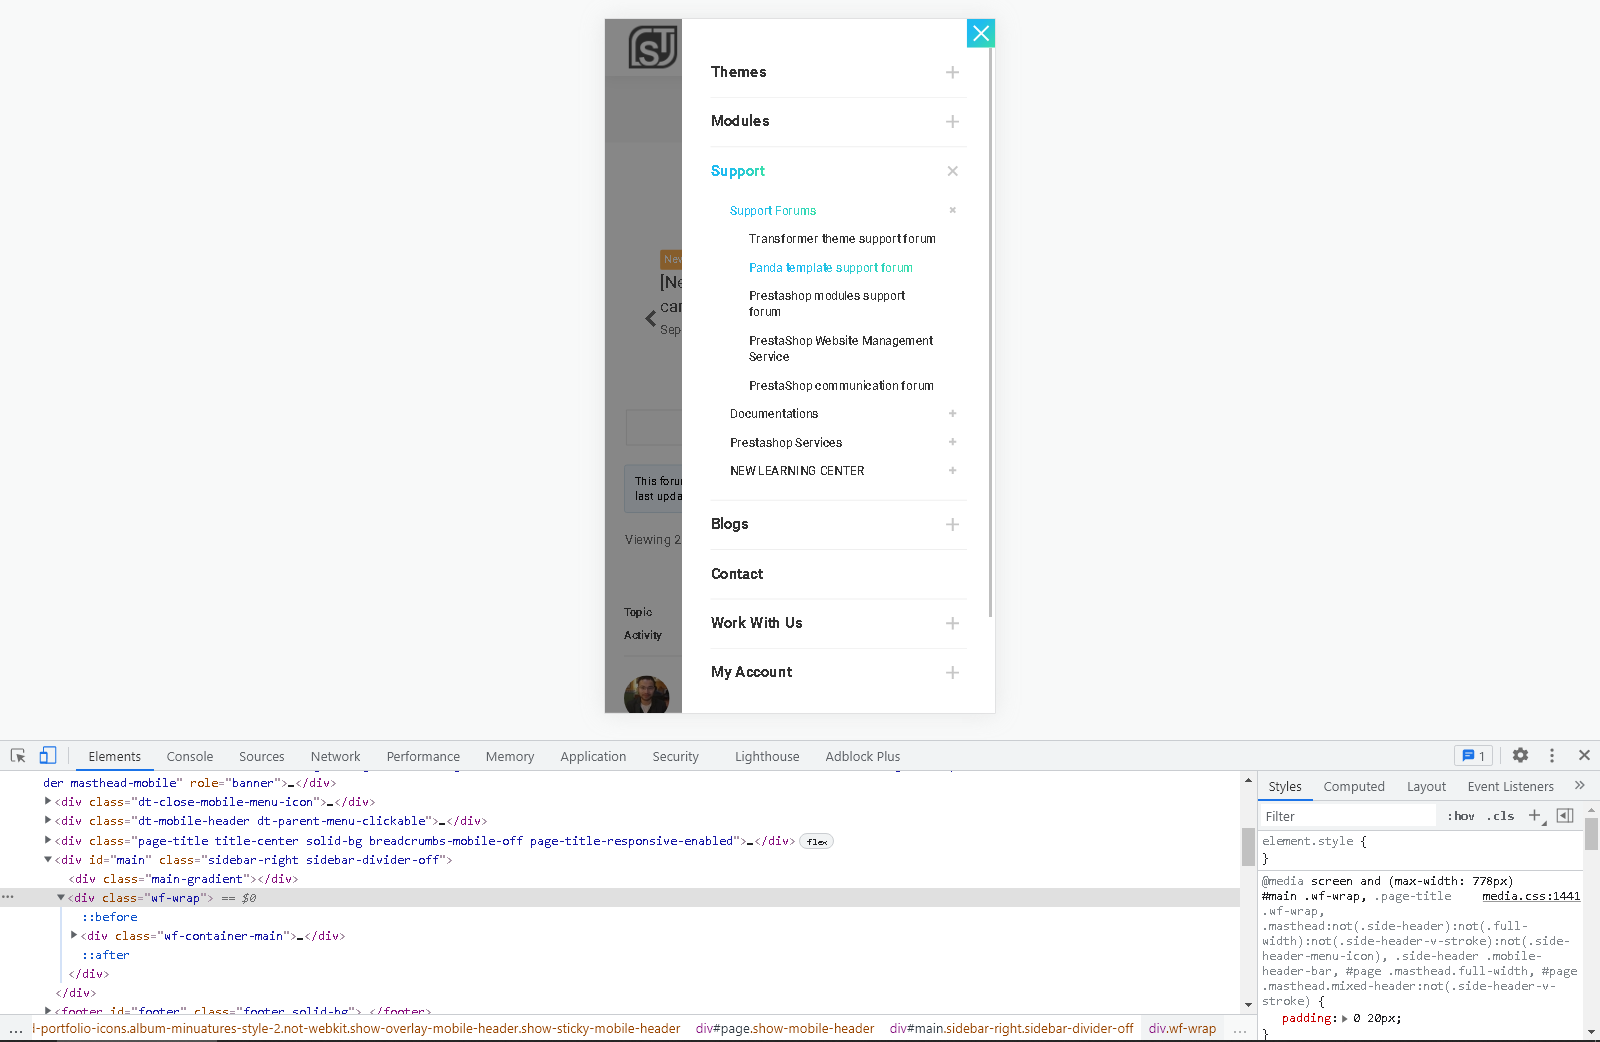Close the DevTools panel
This screenshot has width=1600, height=1042.
point(1584,755)
